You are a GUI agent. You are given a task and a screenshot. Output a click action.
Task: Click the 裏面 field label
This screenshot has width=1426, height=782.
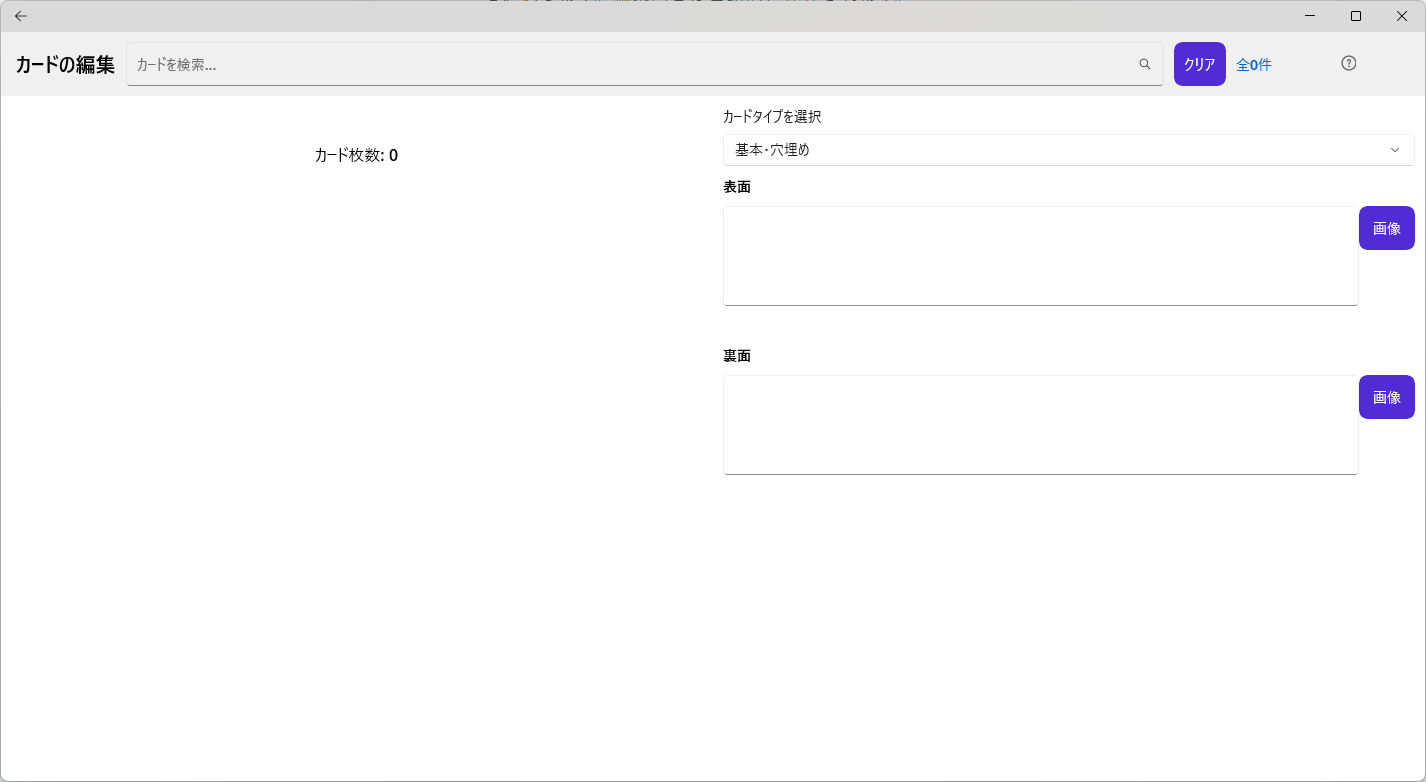click(737, 356)
